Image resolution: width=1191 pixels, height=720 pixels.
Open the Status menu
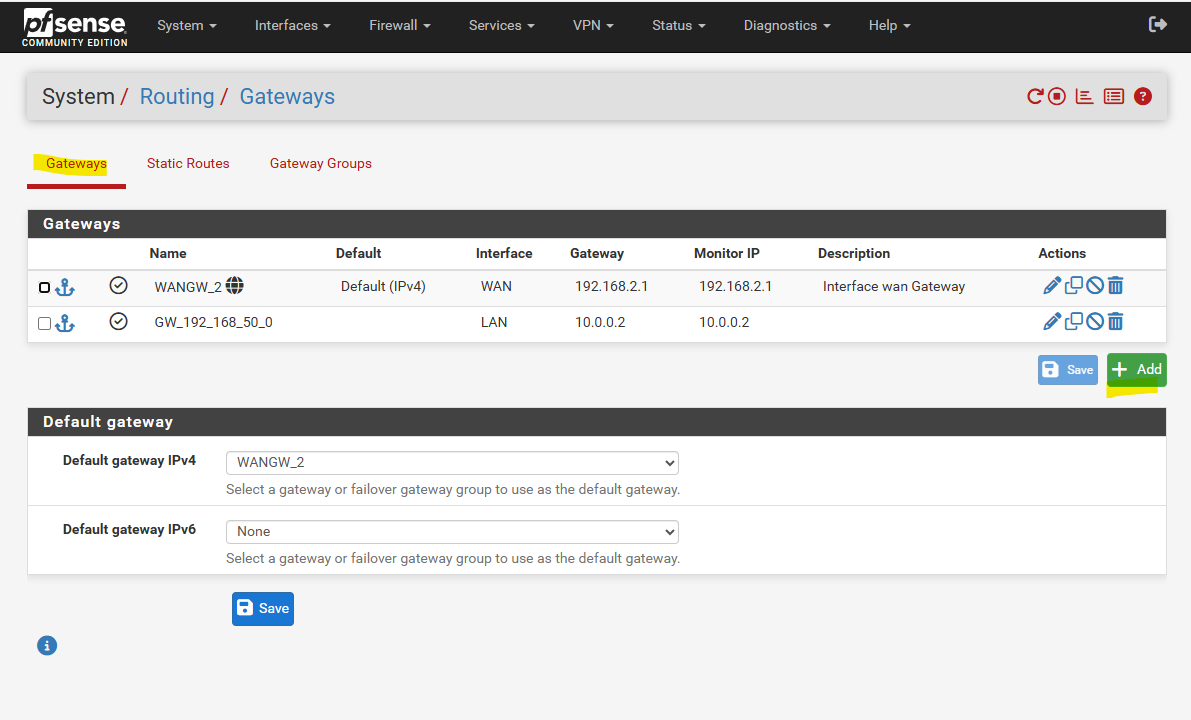678,25
